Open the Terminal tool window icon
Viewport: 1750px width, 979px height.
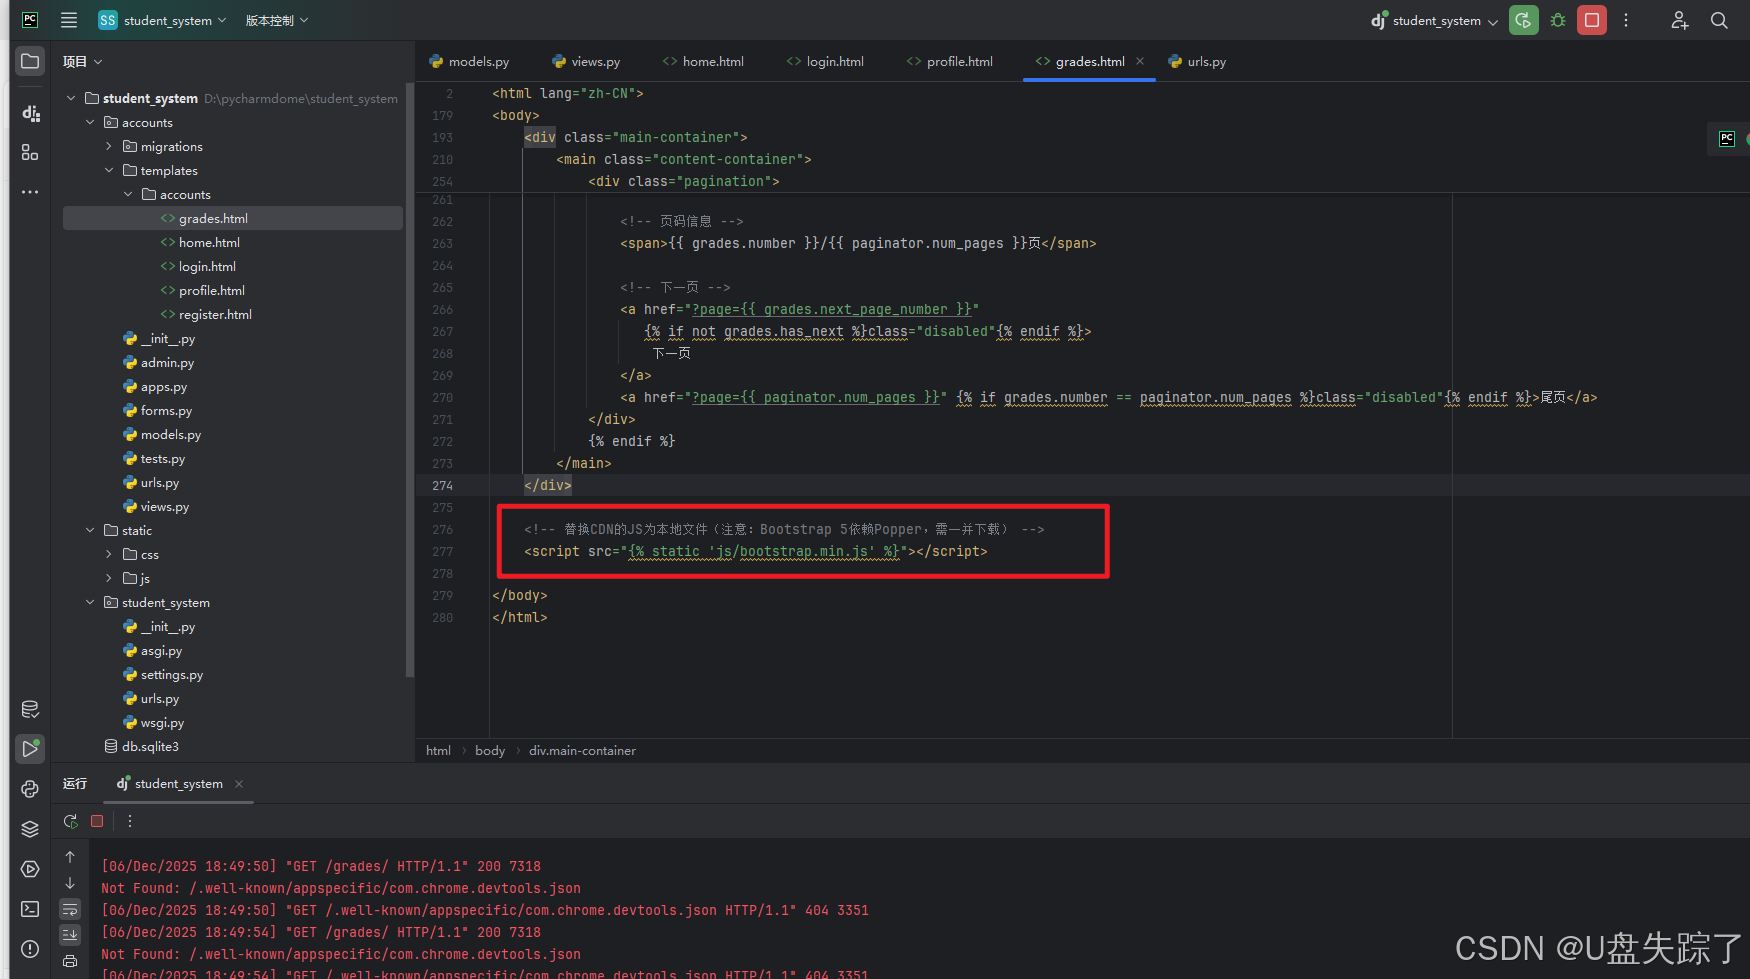[30, 909]
